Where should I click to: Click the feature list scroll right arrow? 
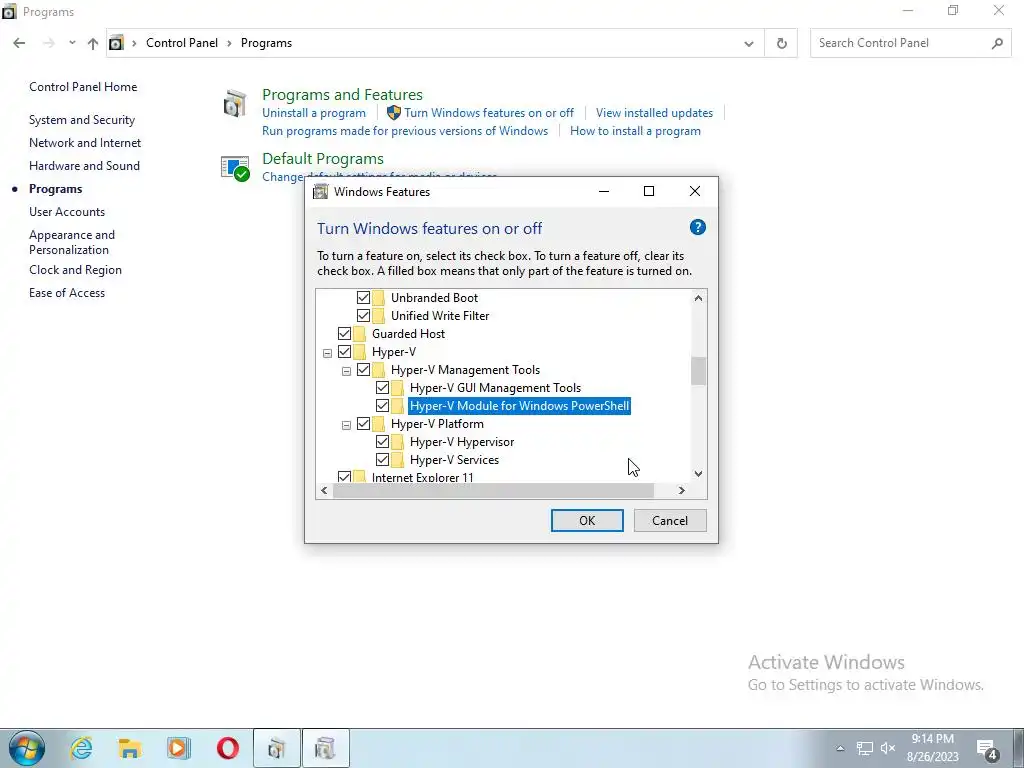682,490
